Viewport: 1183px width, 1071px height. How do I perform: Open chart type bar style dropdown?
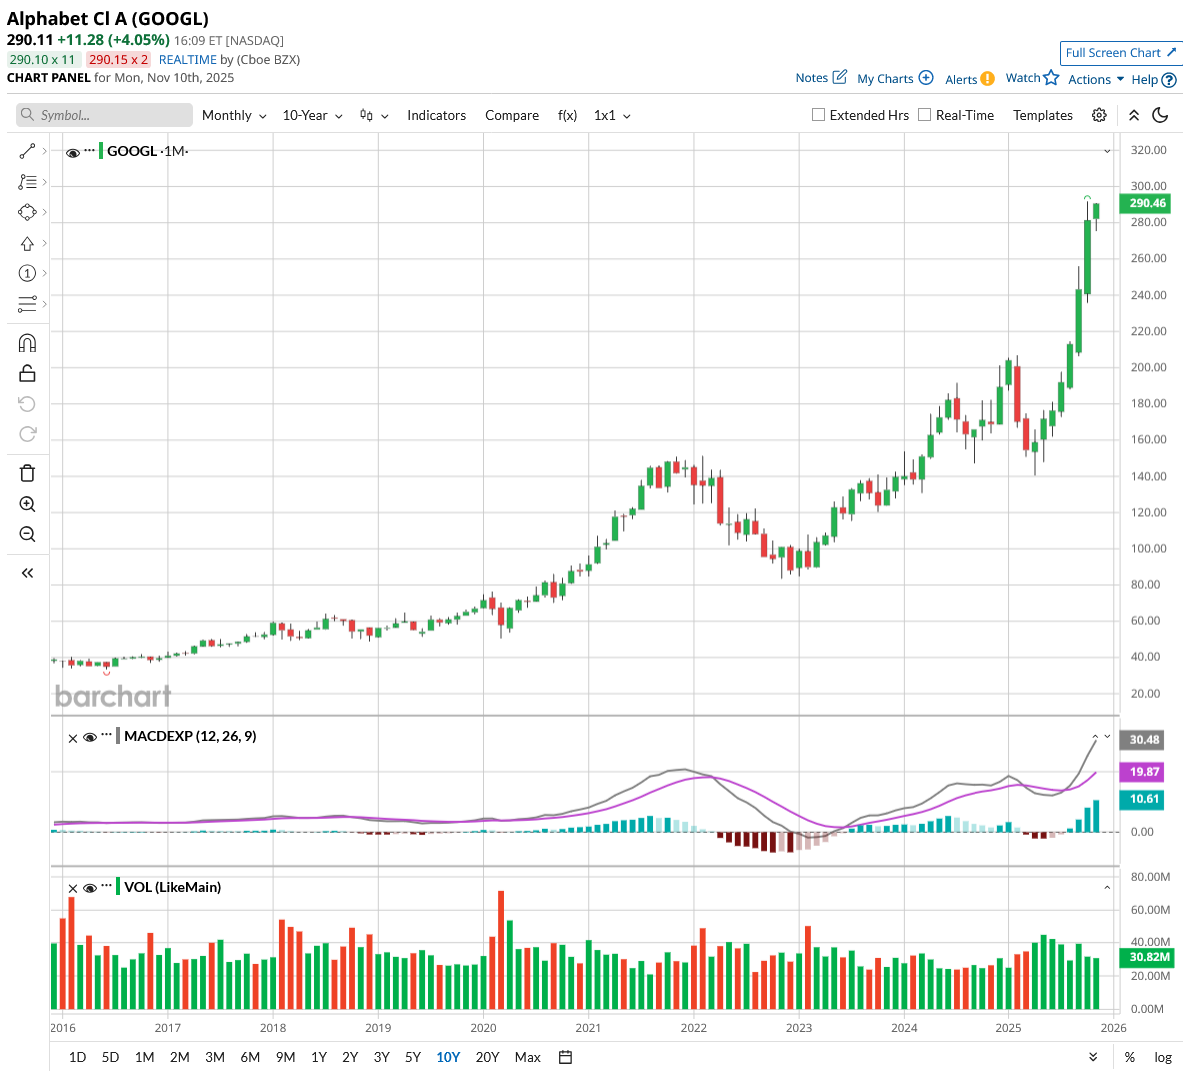point(374,115)
